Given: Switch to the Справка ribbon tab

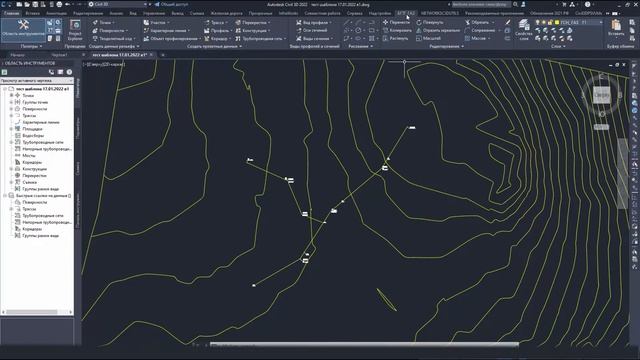Looking at the screenshot, I should [354, 13].
